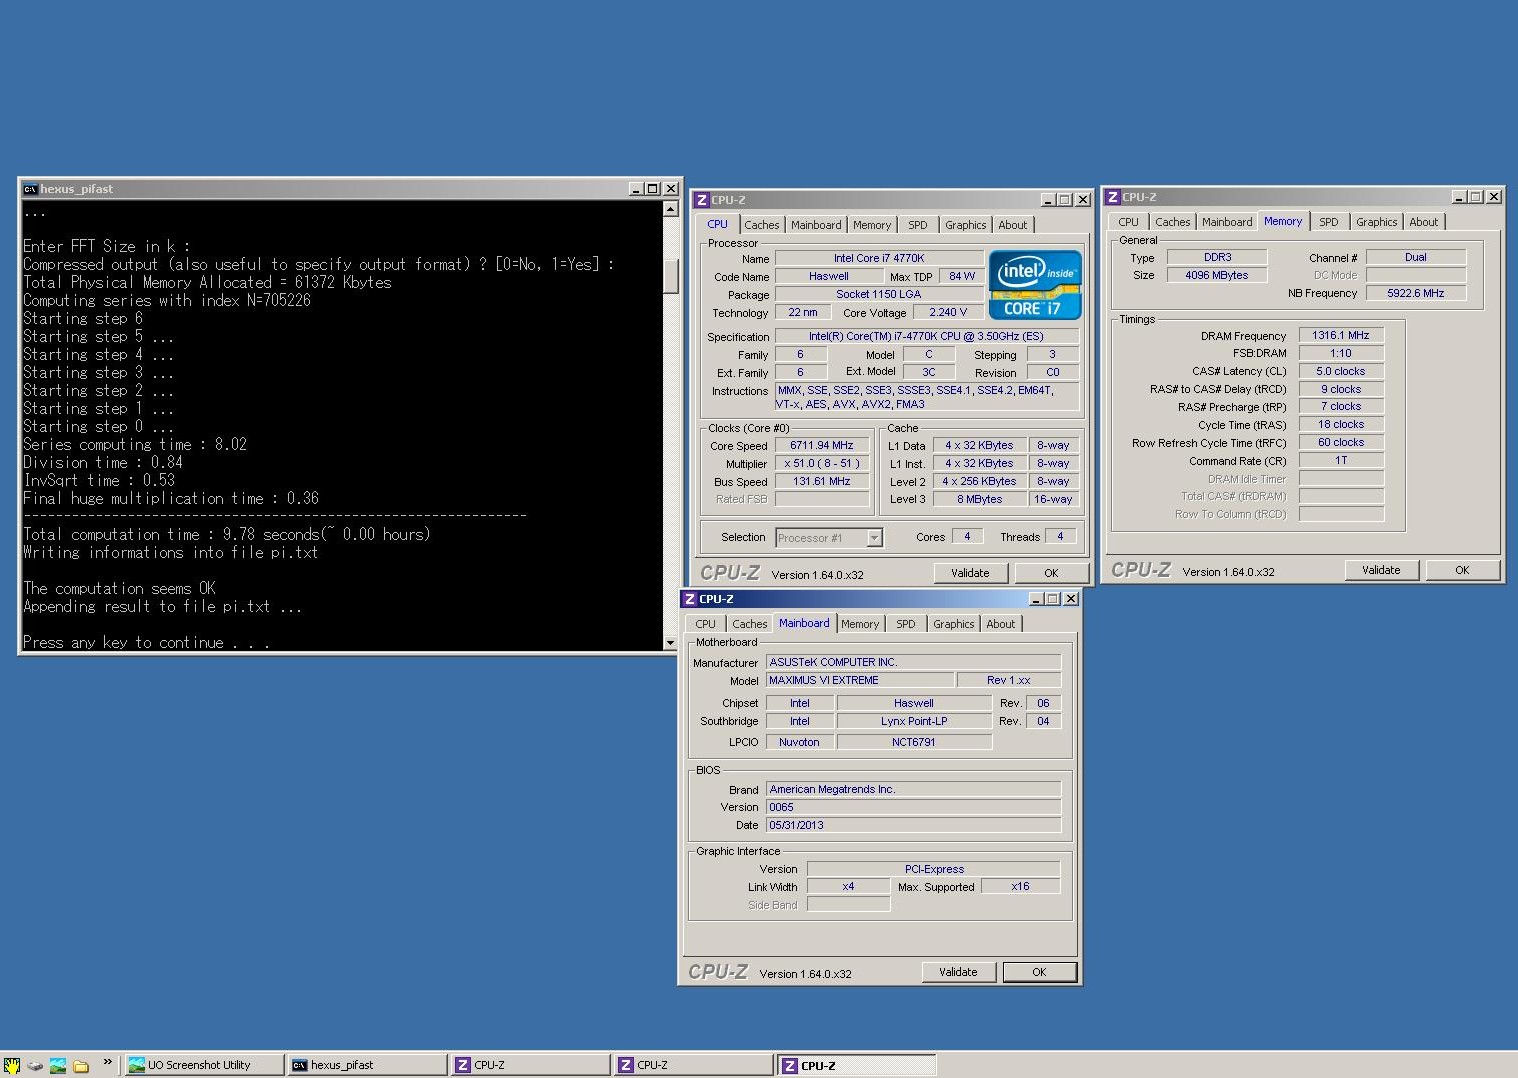Click the memory Size value 4096 MBytes
The image size is (1518, 1078).
click(1218, 275)
